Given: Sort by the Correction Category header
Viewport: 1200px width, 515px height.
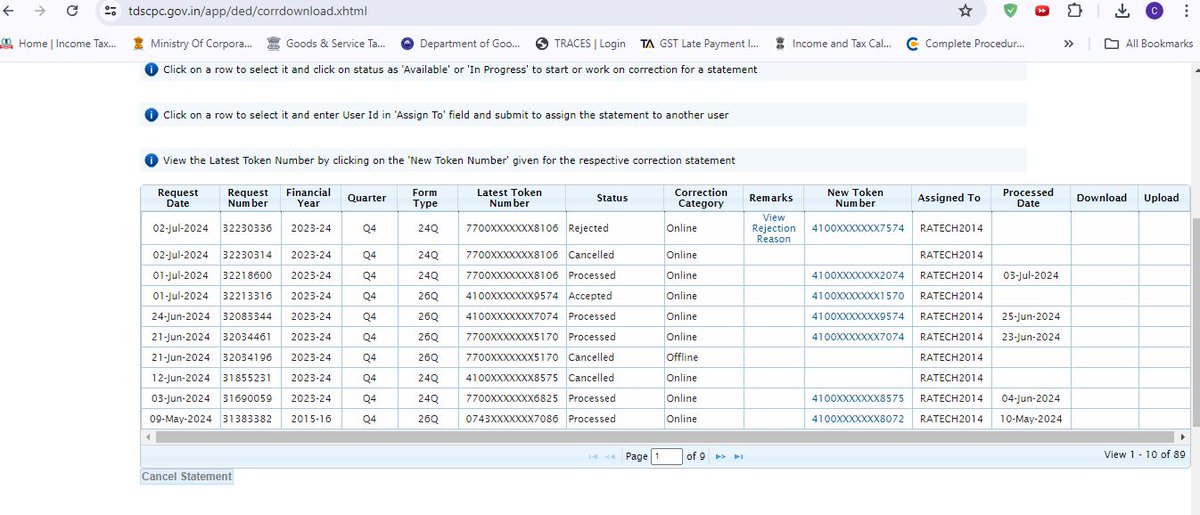Looking at the screenshot, I should [701, 198].
